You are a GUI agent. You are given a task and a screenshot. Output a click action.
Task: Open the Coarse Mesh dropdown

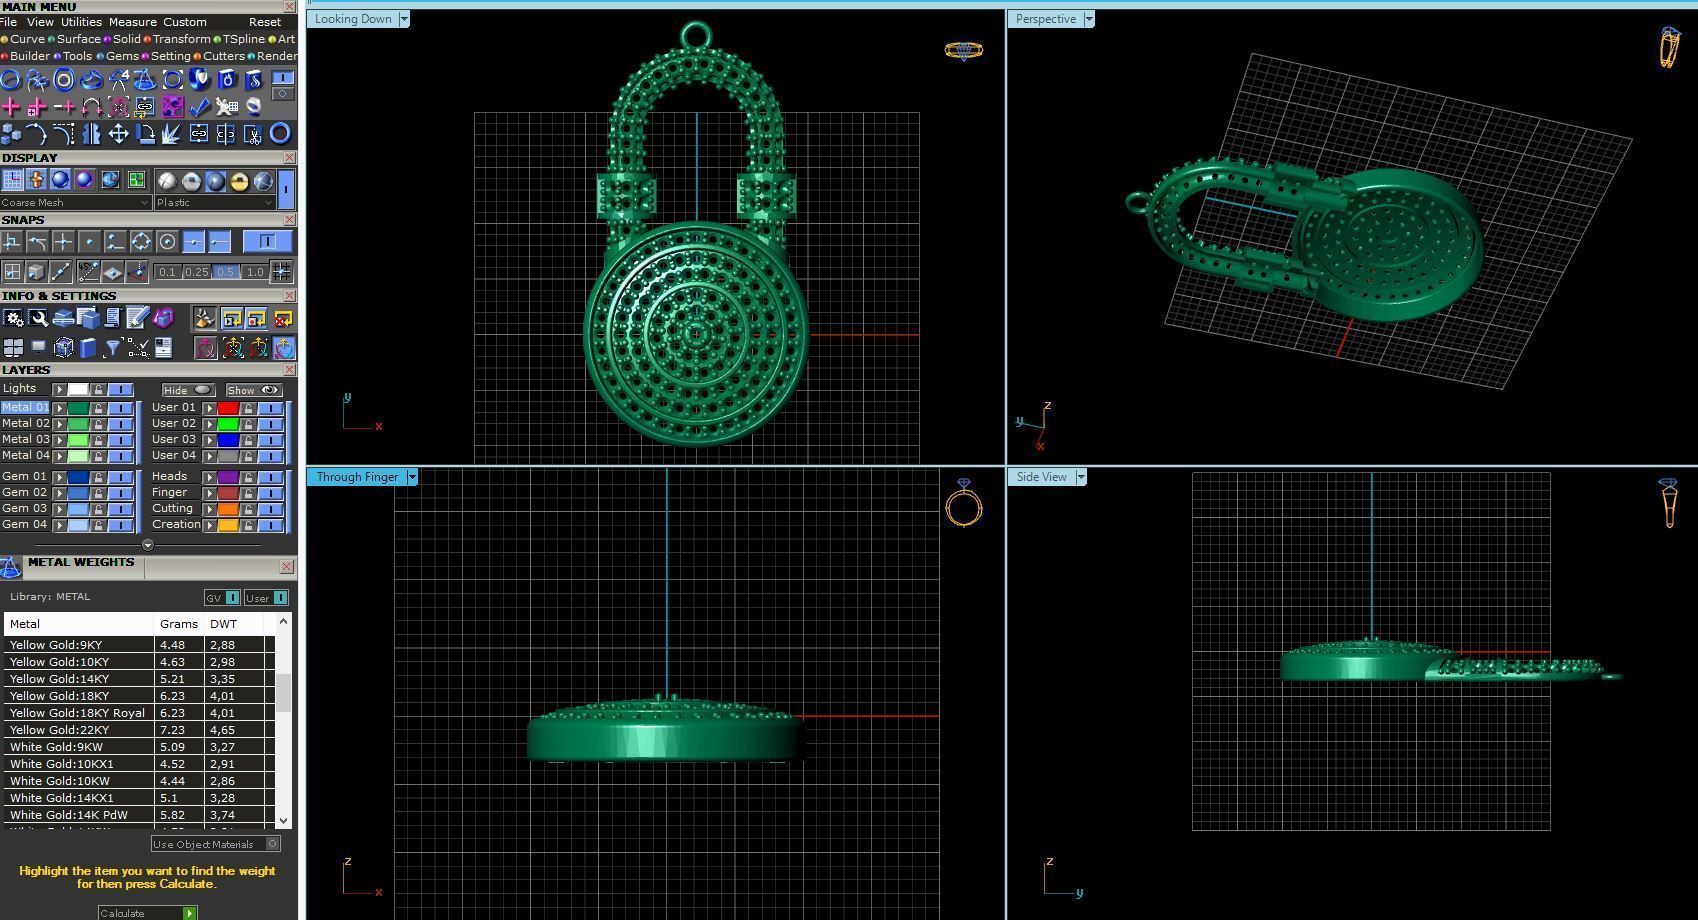pos(75,202)
